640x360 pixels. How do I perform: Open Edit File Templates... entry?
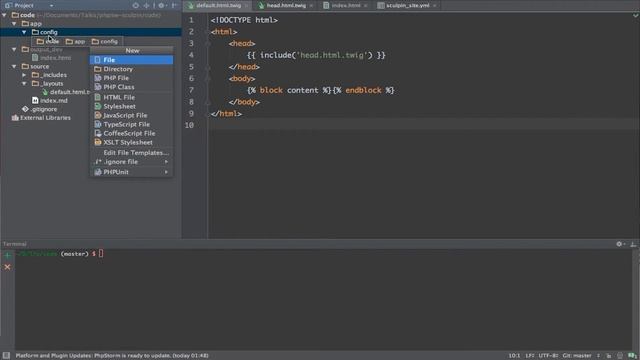pos(131,153)
